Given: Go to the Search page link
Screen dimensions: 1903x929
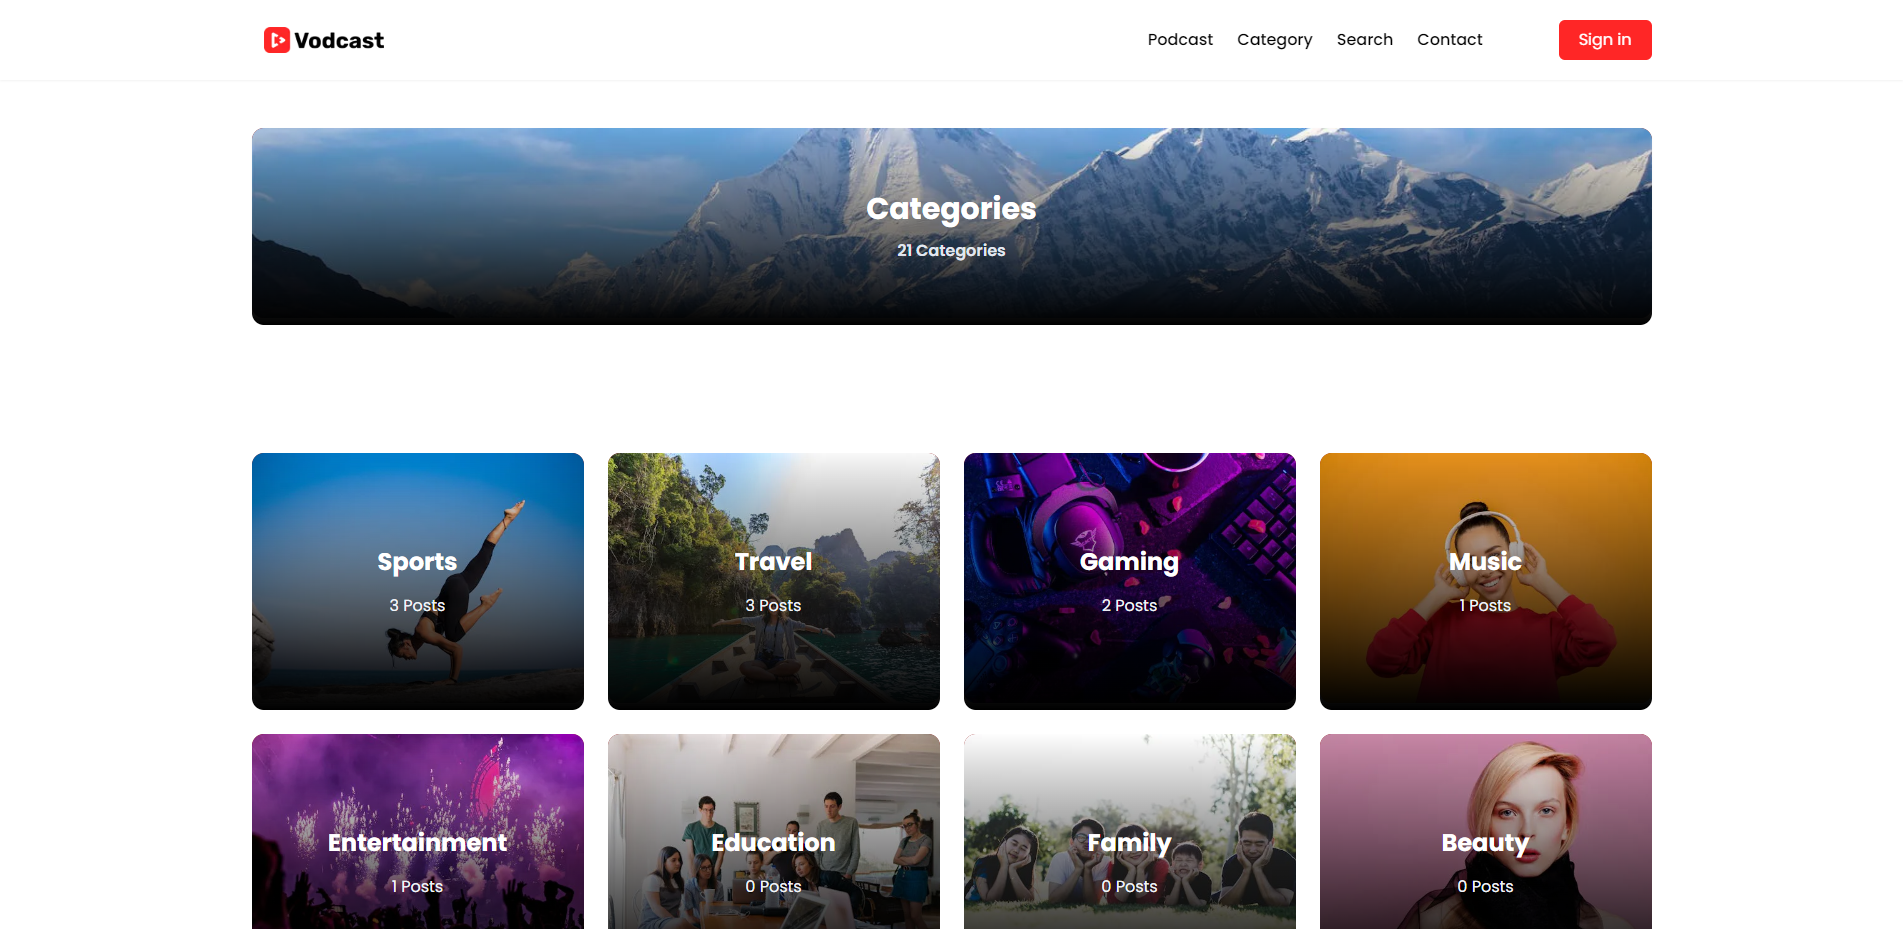Looking at the screenshot, I should coord(1364,40).
